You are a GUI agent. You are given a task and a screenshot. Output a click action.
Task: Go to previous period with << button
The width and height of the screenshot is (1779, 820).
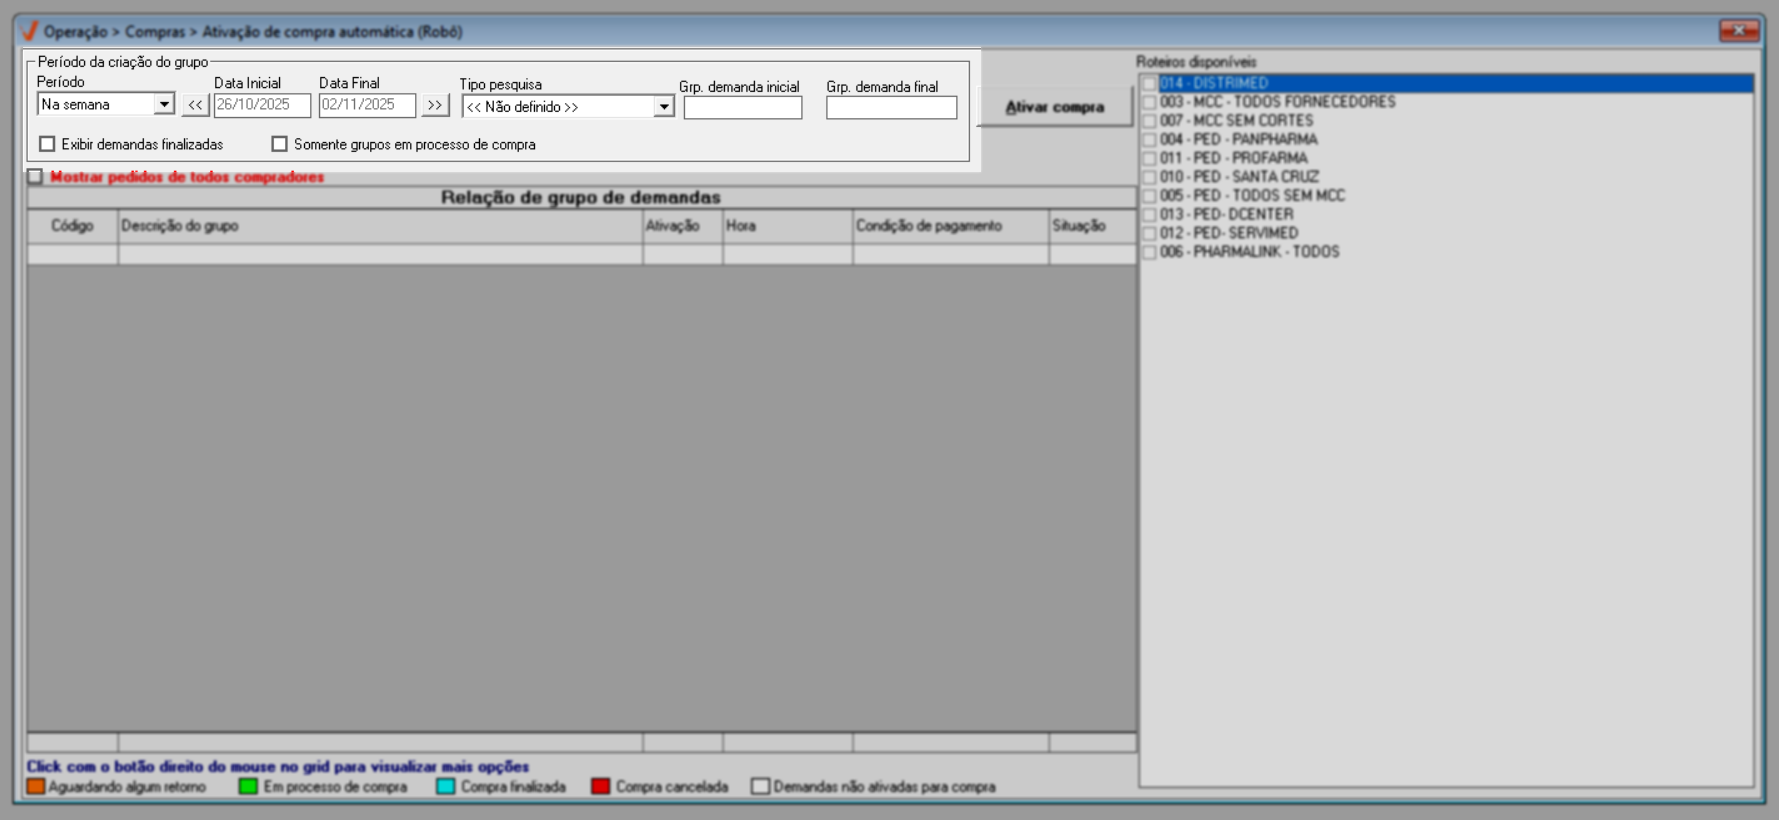coord(195,105)
